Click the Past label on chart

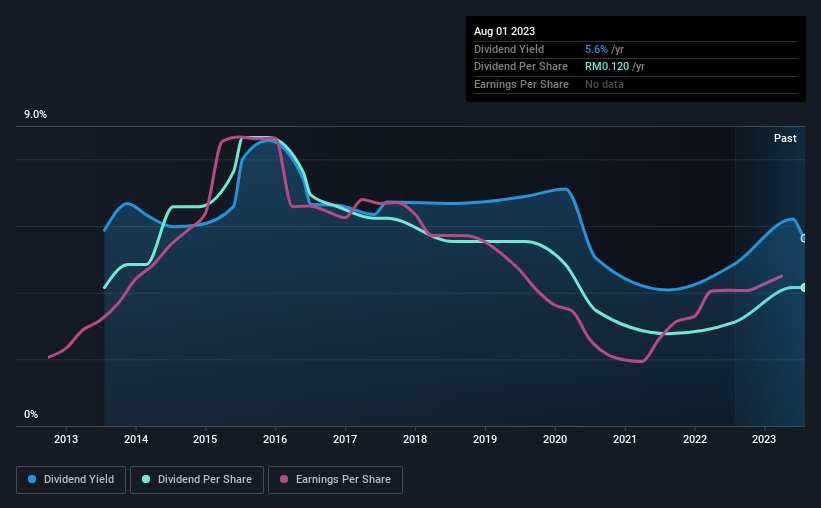coord(785,138)
